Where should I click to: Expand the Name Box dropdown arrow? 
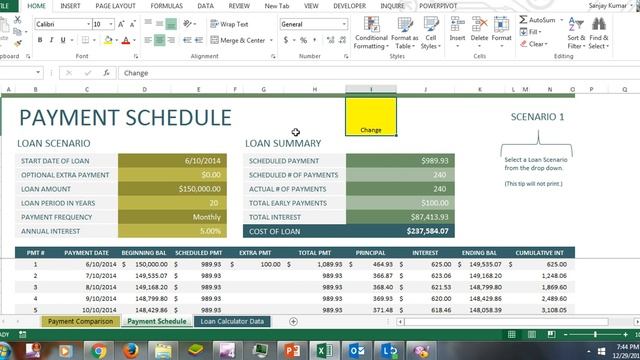click(x=38, y=73)
